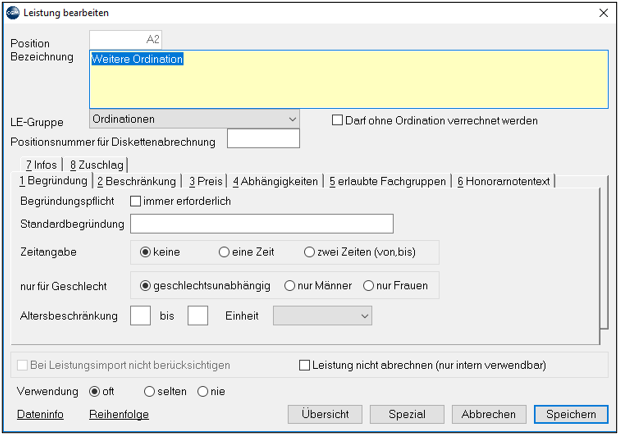
Task: Open the 2 Beschränkung tab
Action: pos(137,181)
